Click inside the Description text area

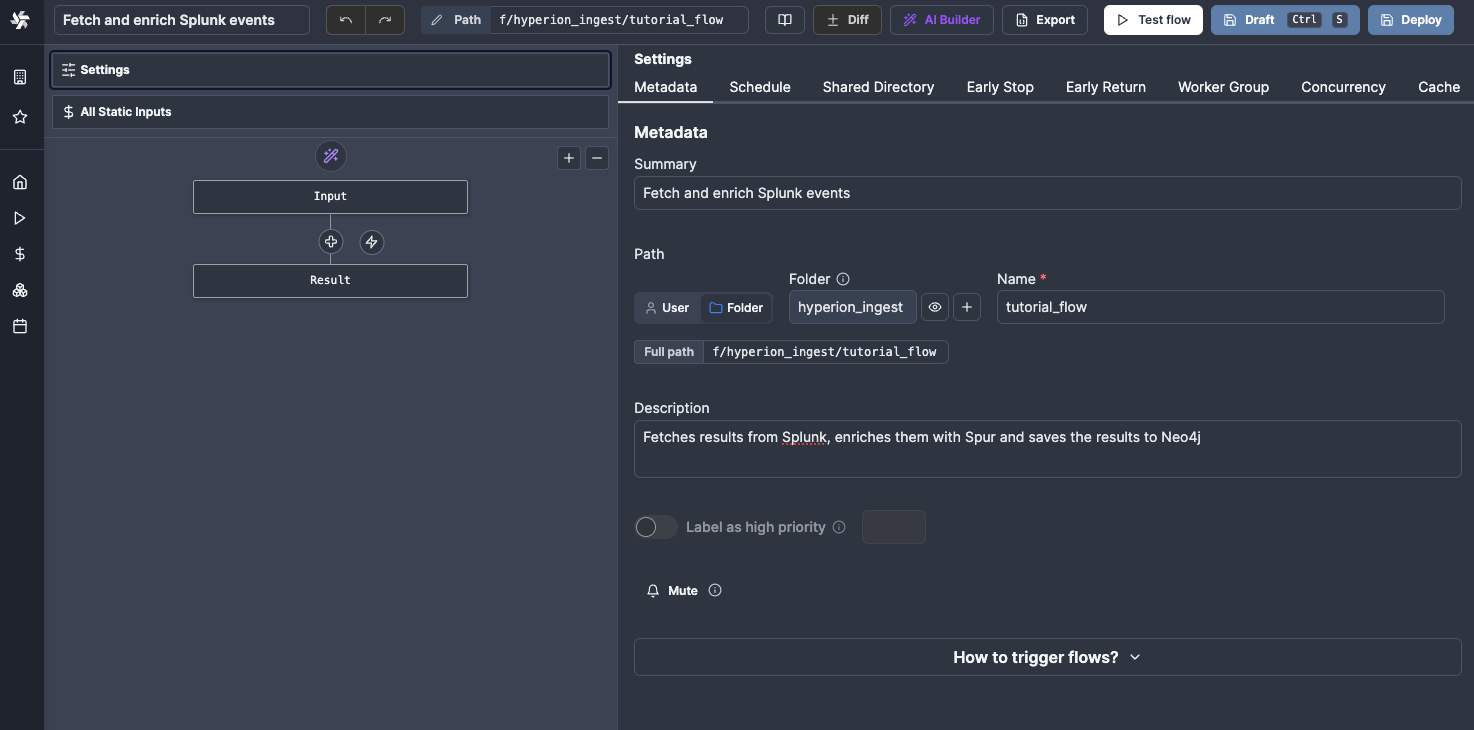[1047, 449]
